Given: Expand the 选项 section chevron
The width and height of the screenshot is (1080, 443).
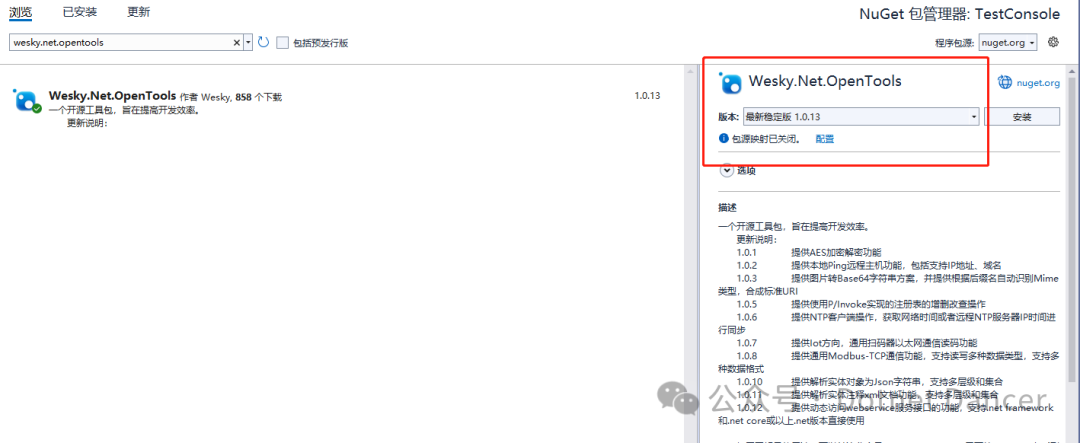Looking at the screenshot, I should [x=727, y=169].
